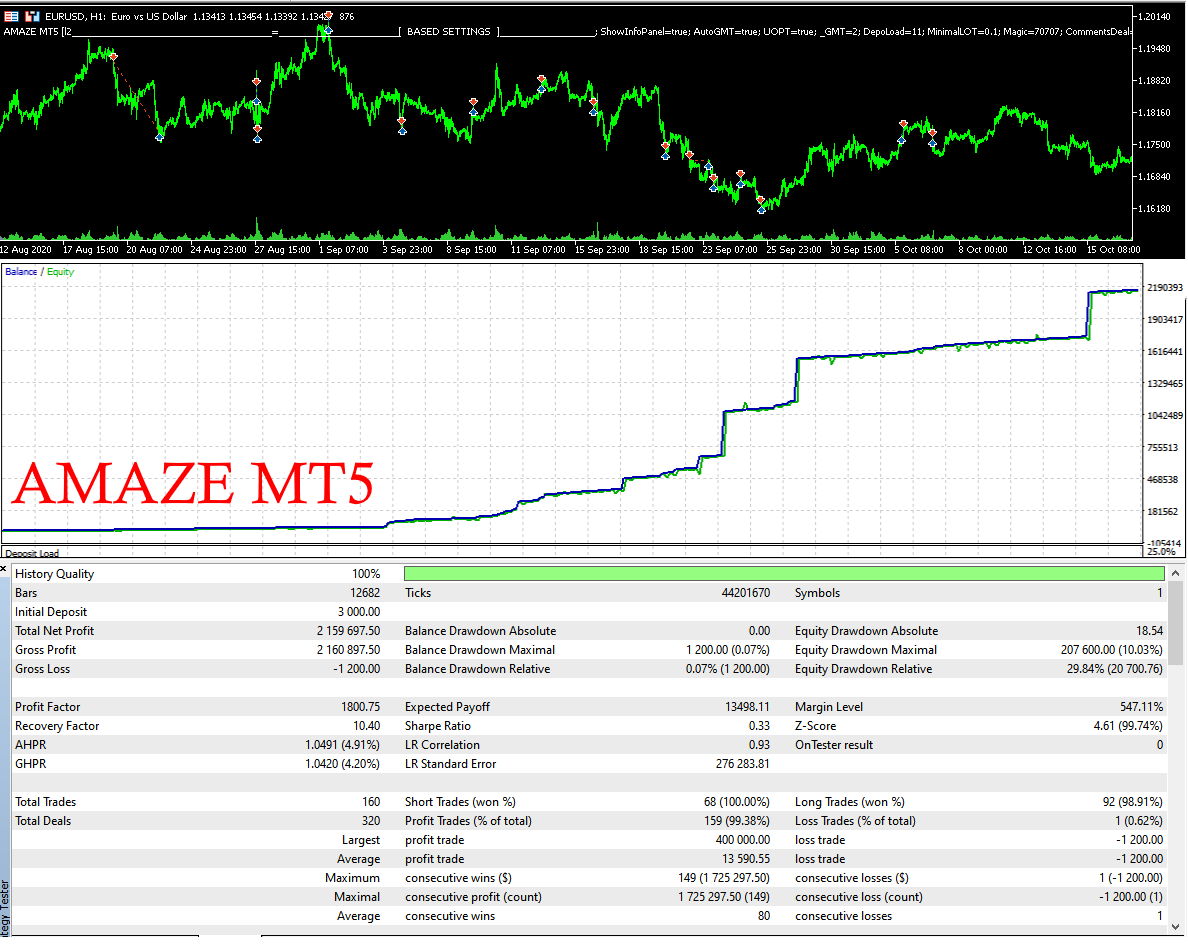
Task: Select the Long Trades value 92 (98.91%)
Action: pos(1133,802)
